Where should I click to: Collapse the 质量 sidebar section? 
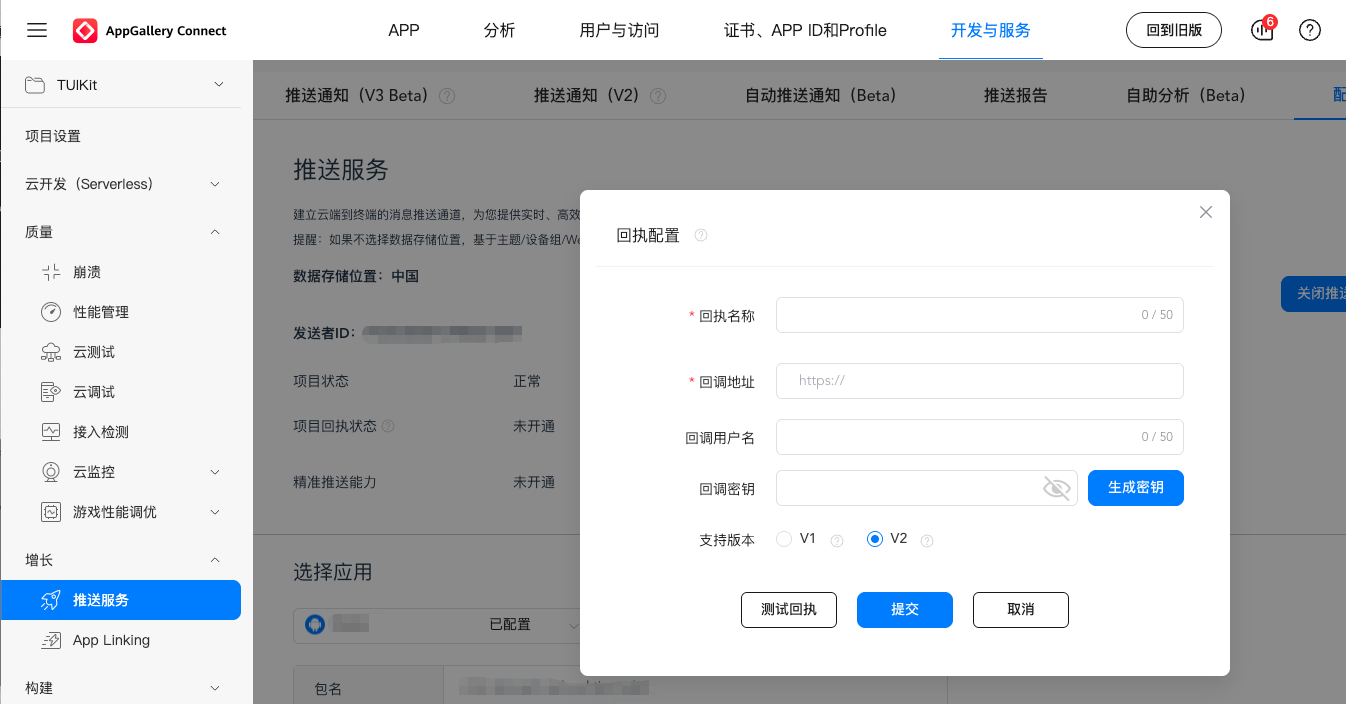(x=215, y=232)
